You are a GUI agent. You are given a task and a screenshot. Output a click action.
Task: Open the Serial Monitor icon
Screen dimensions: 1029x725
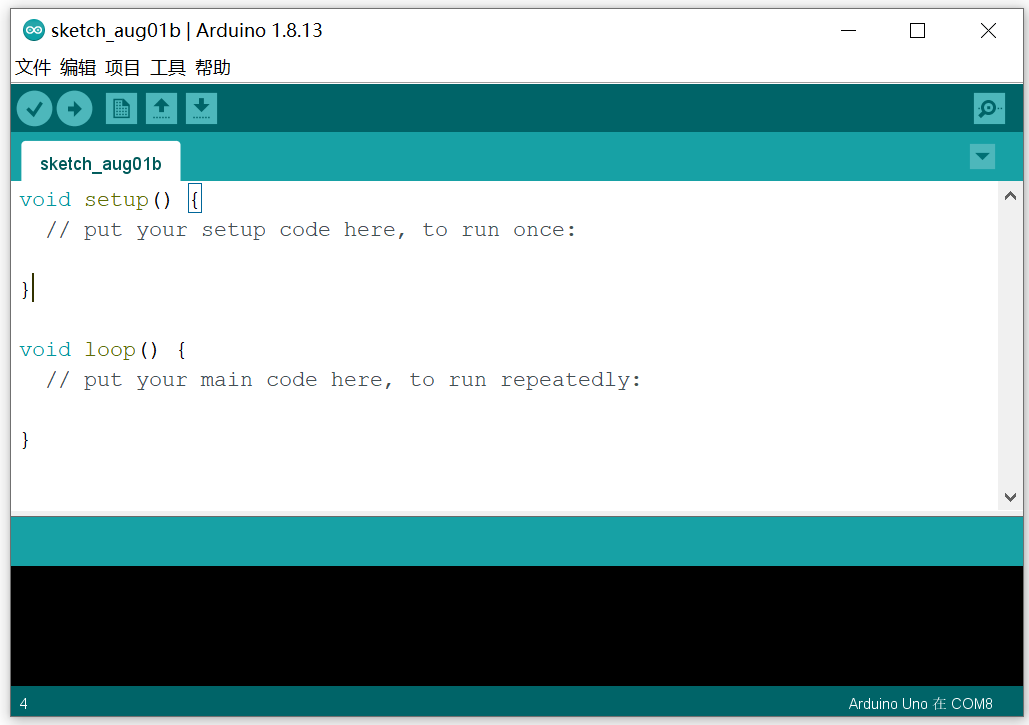click(988, 108)
